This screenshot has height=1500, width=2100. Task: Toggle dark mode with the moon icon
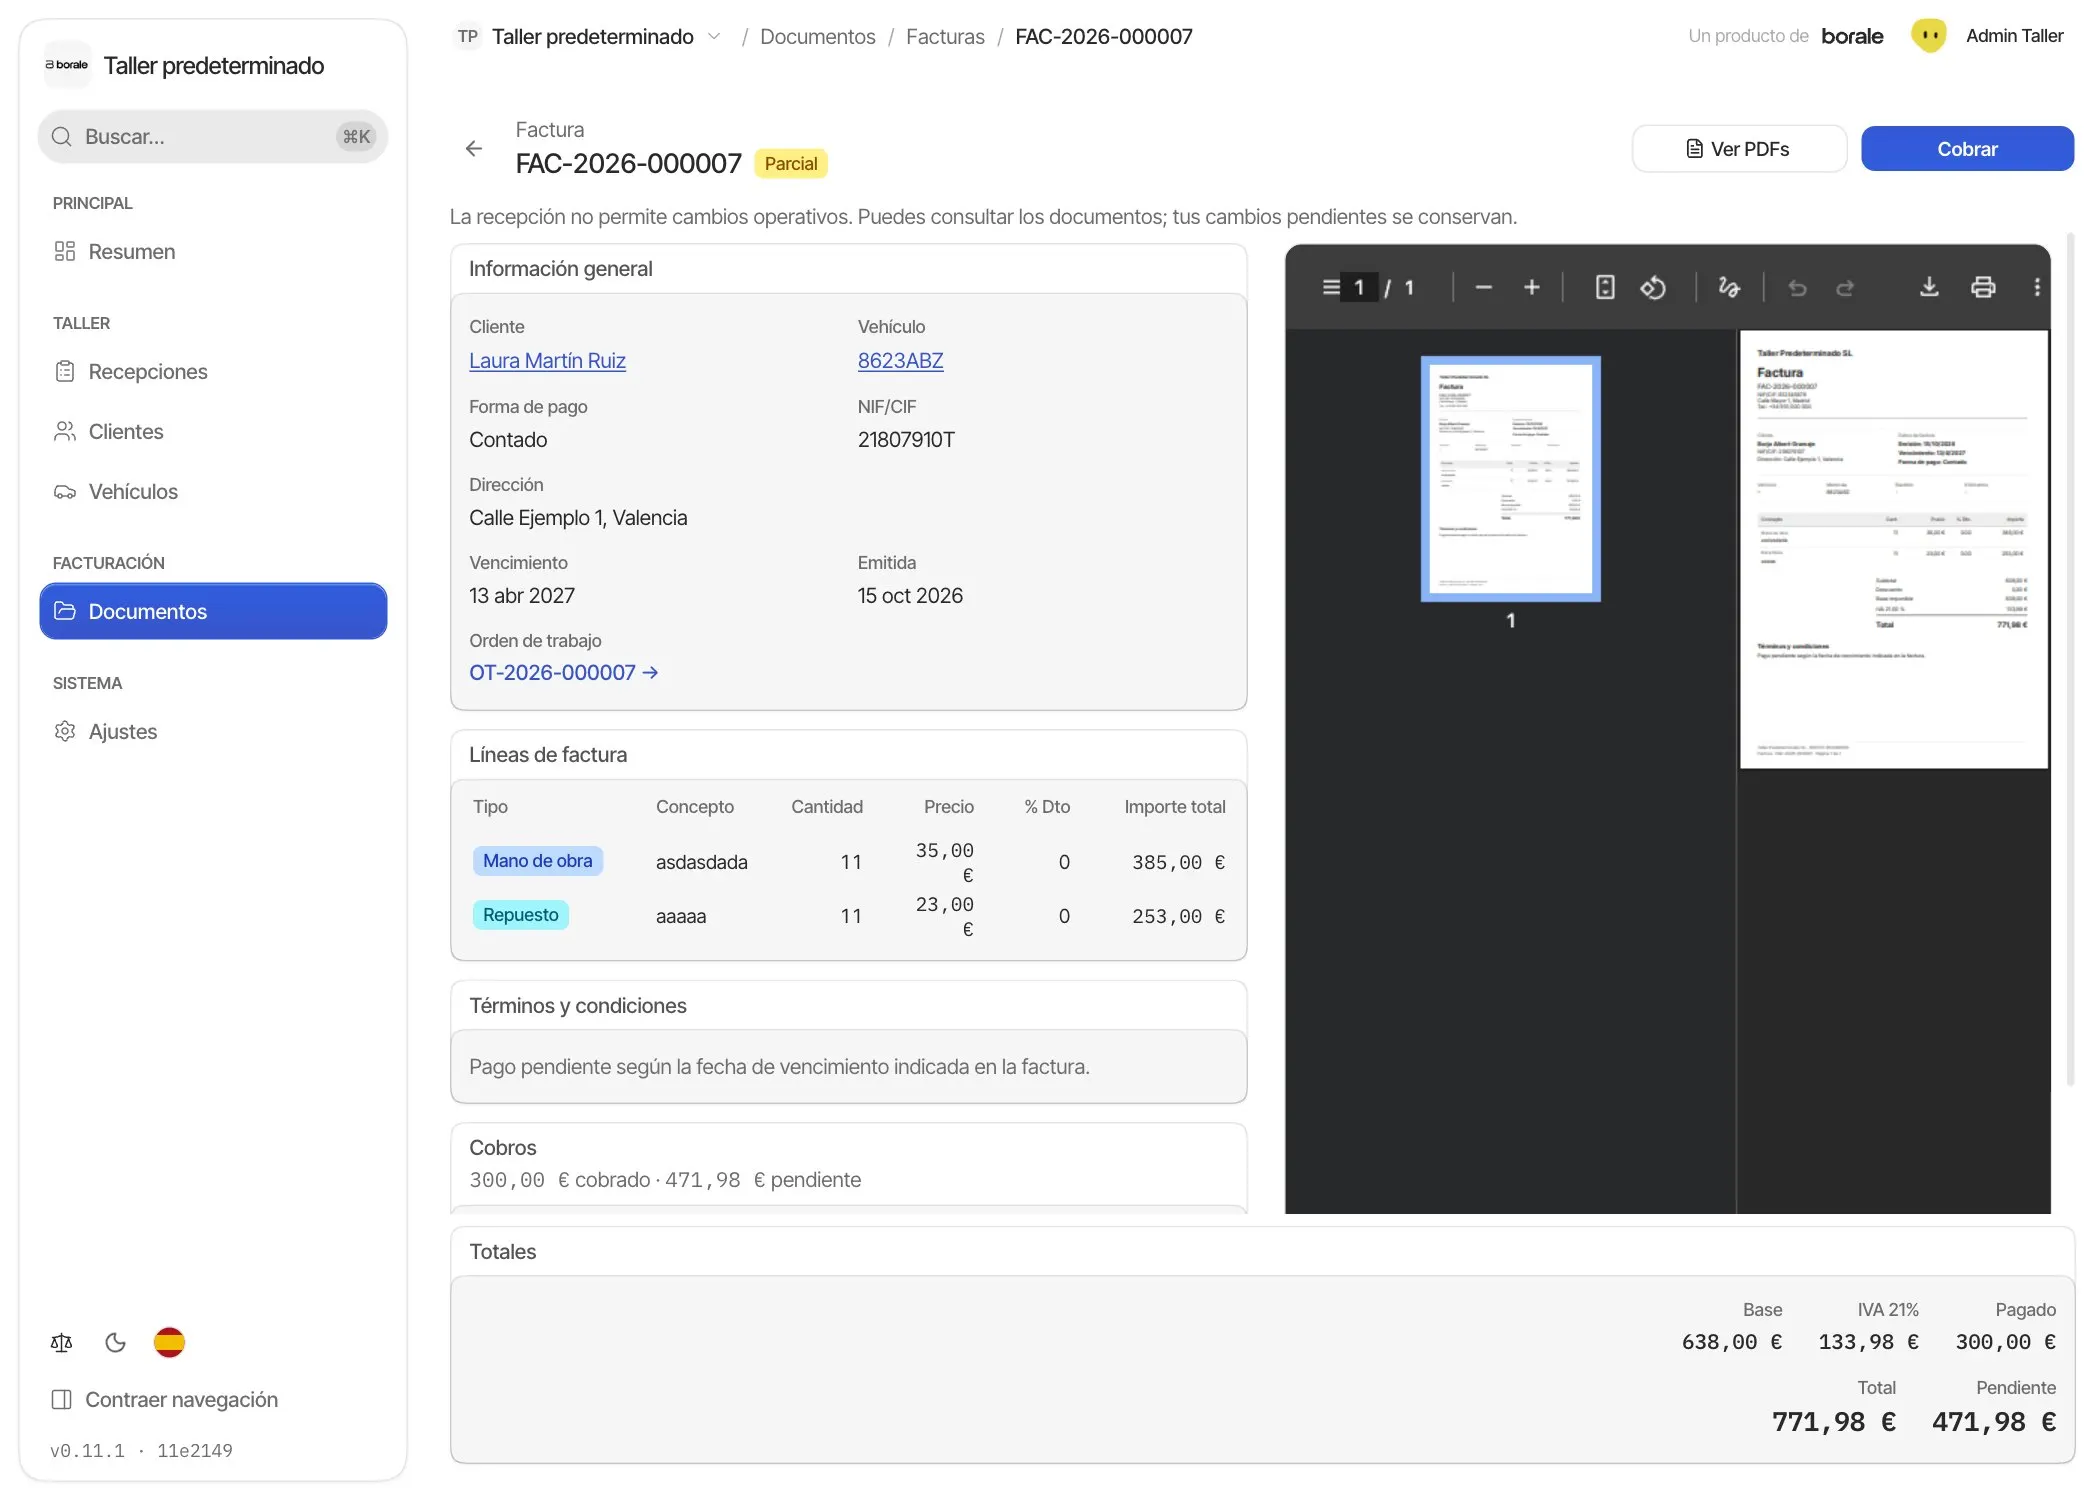pyautogui.click(x=116, y=1342)
